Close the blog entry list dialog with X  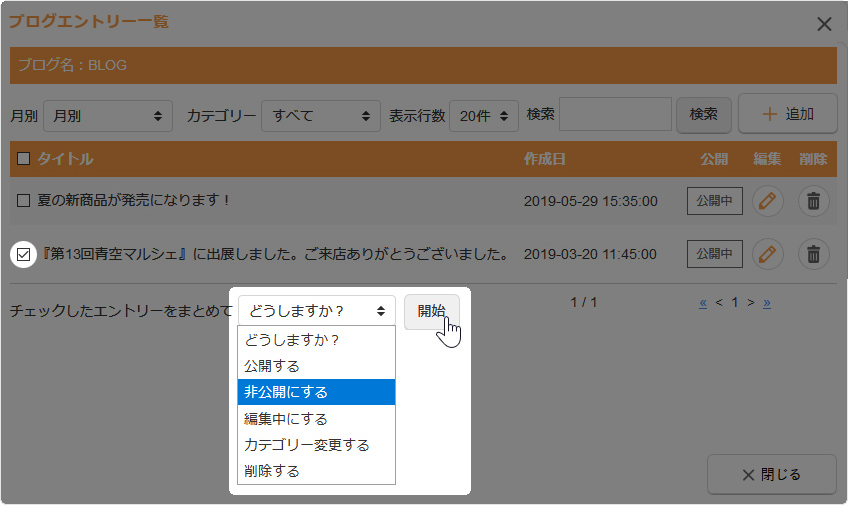point(824,24)
